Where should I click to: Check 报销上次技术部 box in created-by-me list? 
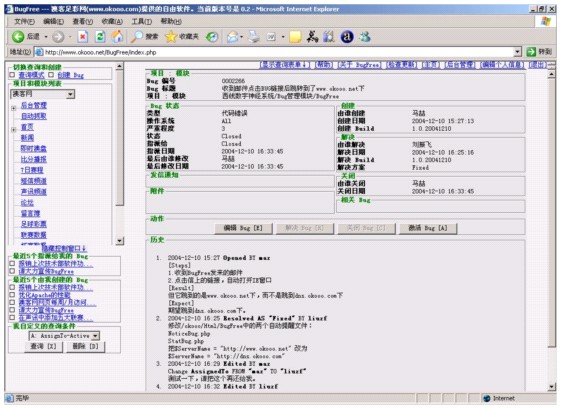(12, 287)
